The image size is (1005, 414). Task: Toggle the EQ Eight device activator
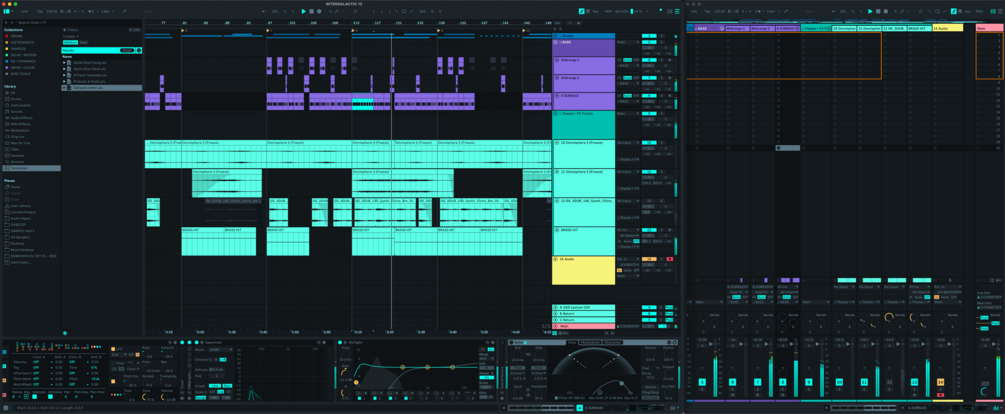[340, 343]
